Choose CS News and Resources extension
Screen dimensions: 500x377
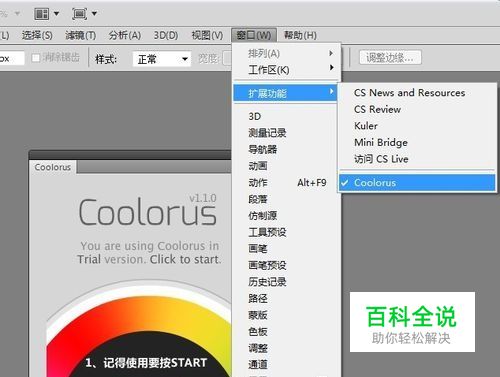click(x=417, y=93)
